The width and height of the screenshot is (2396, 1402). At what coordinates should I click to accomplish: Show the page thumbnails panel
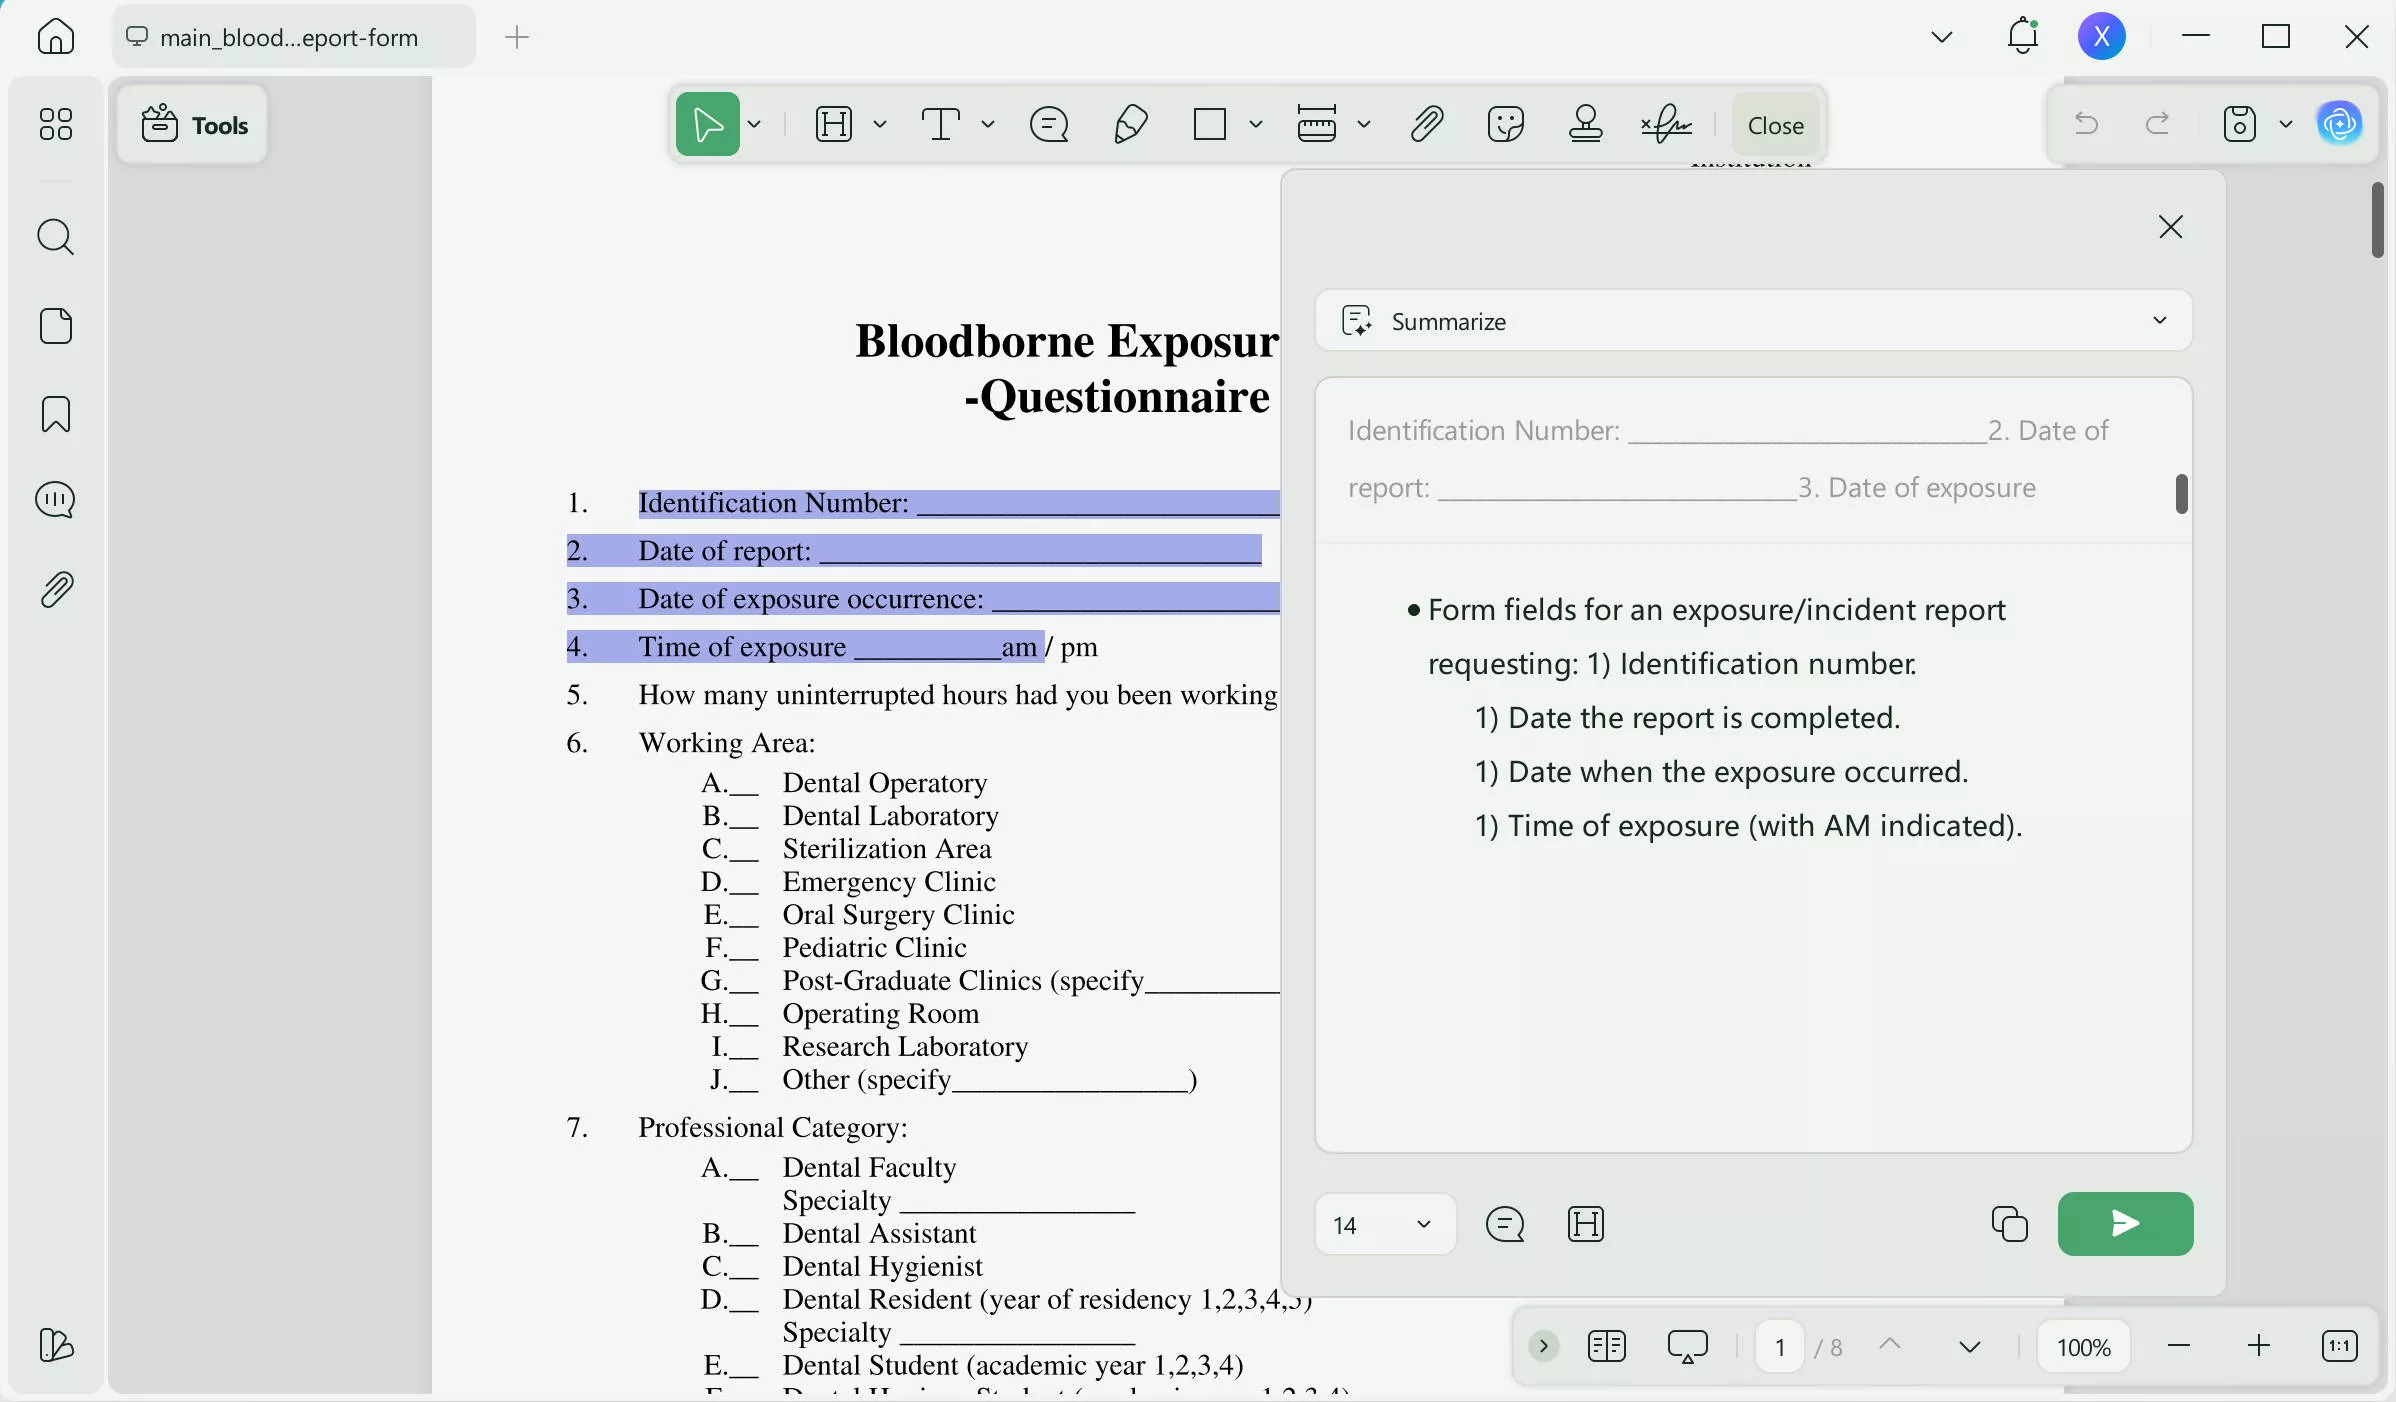click(x=56, y=327)
